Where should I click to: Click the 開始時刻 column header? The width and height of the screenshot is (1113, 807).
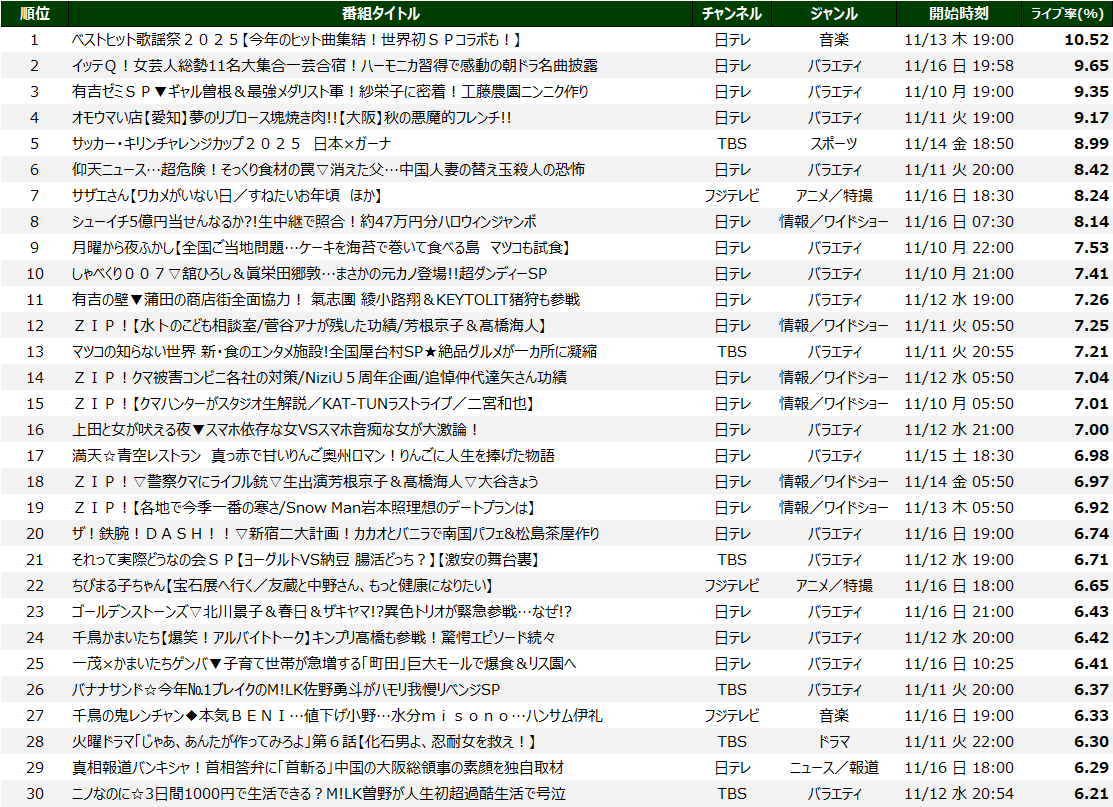coord(958,13)
